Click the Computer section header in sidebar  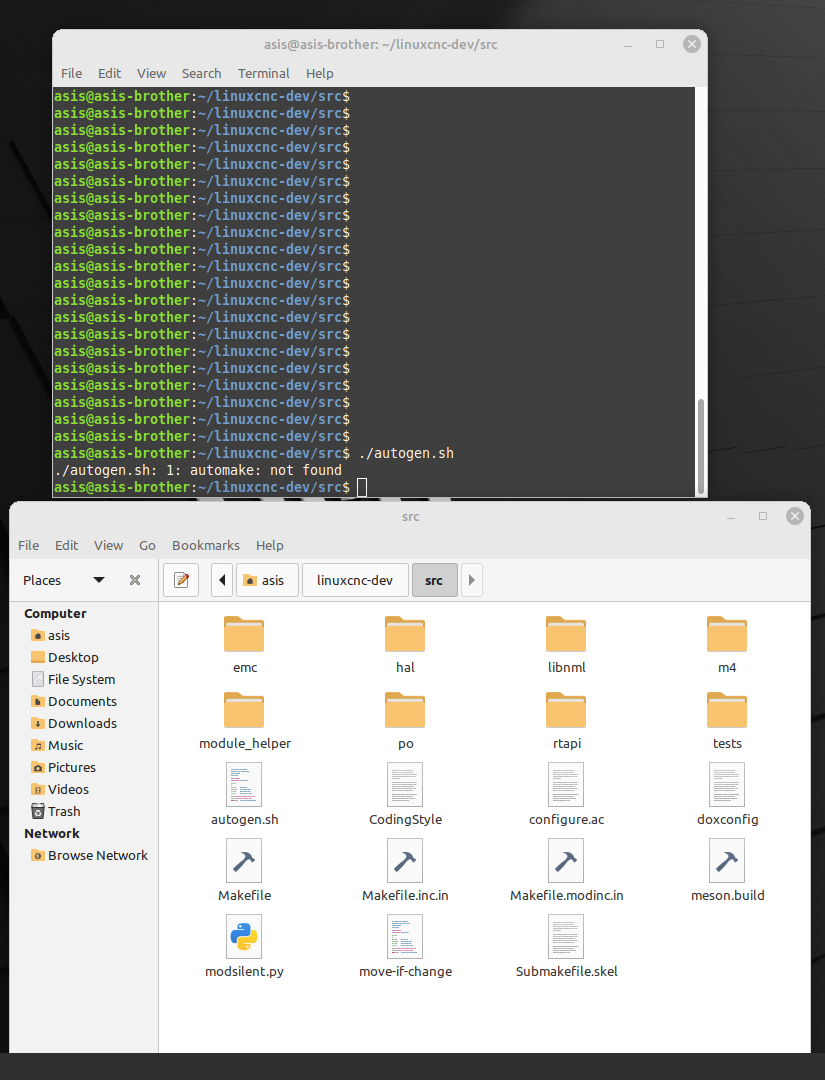tap(55, 613)
